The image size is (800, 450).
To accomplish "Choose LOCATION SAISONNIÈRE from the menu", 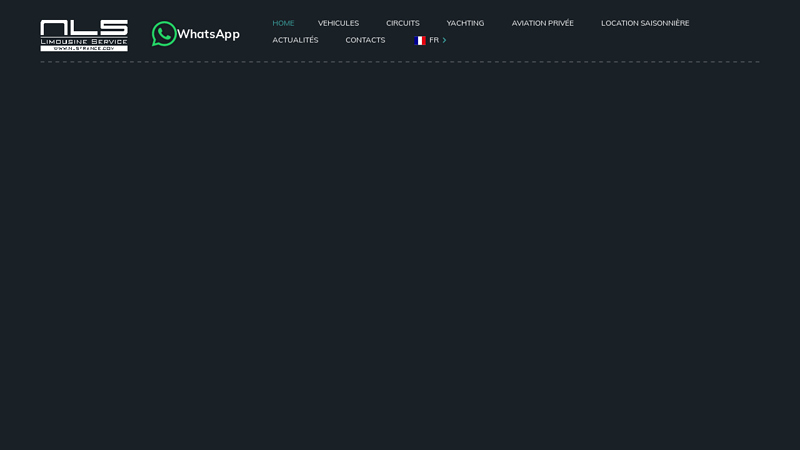I will (x=645, y=23).
